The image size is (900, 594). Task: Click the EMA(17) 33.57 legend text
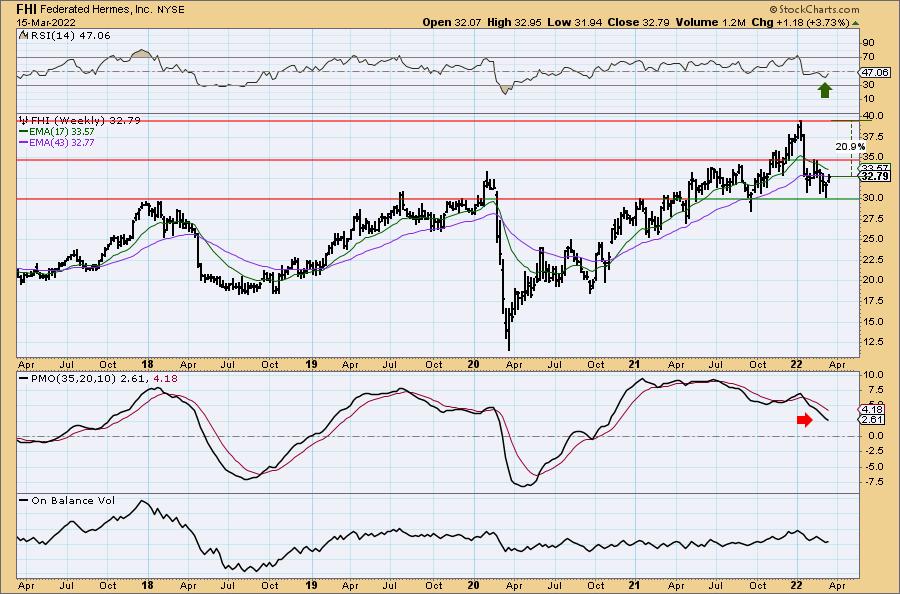point(62,131)
